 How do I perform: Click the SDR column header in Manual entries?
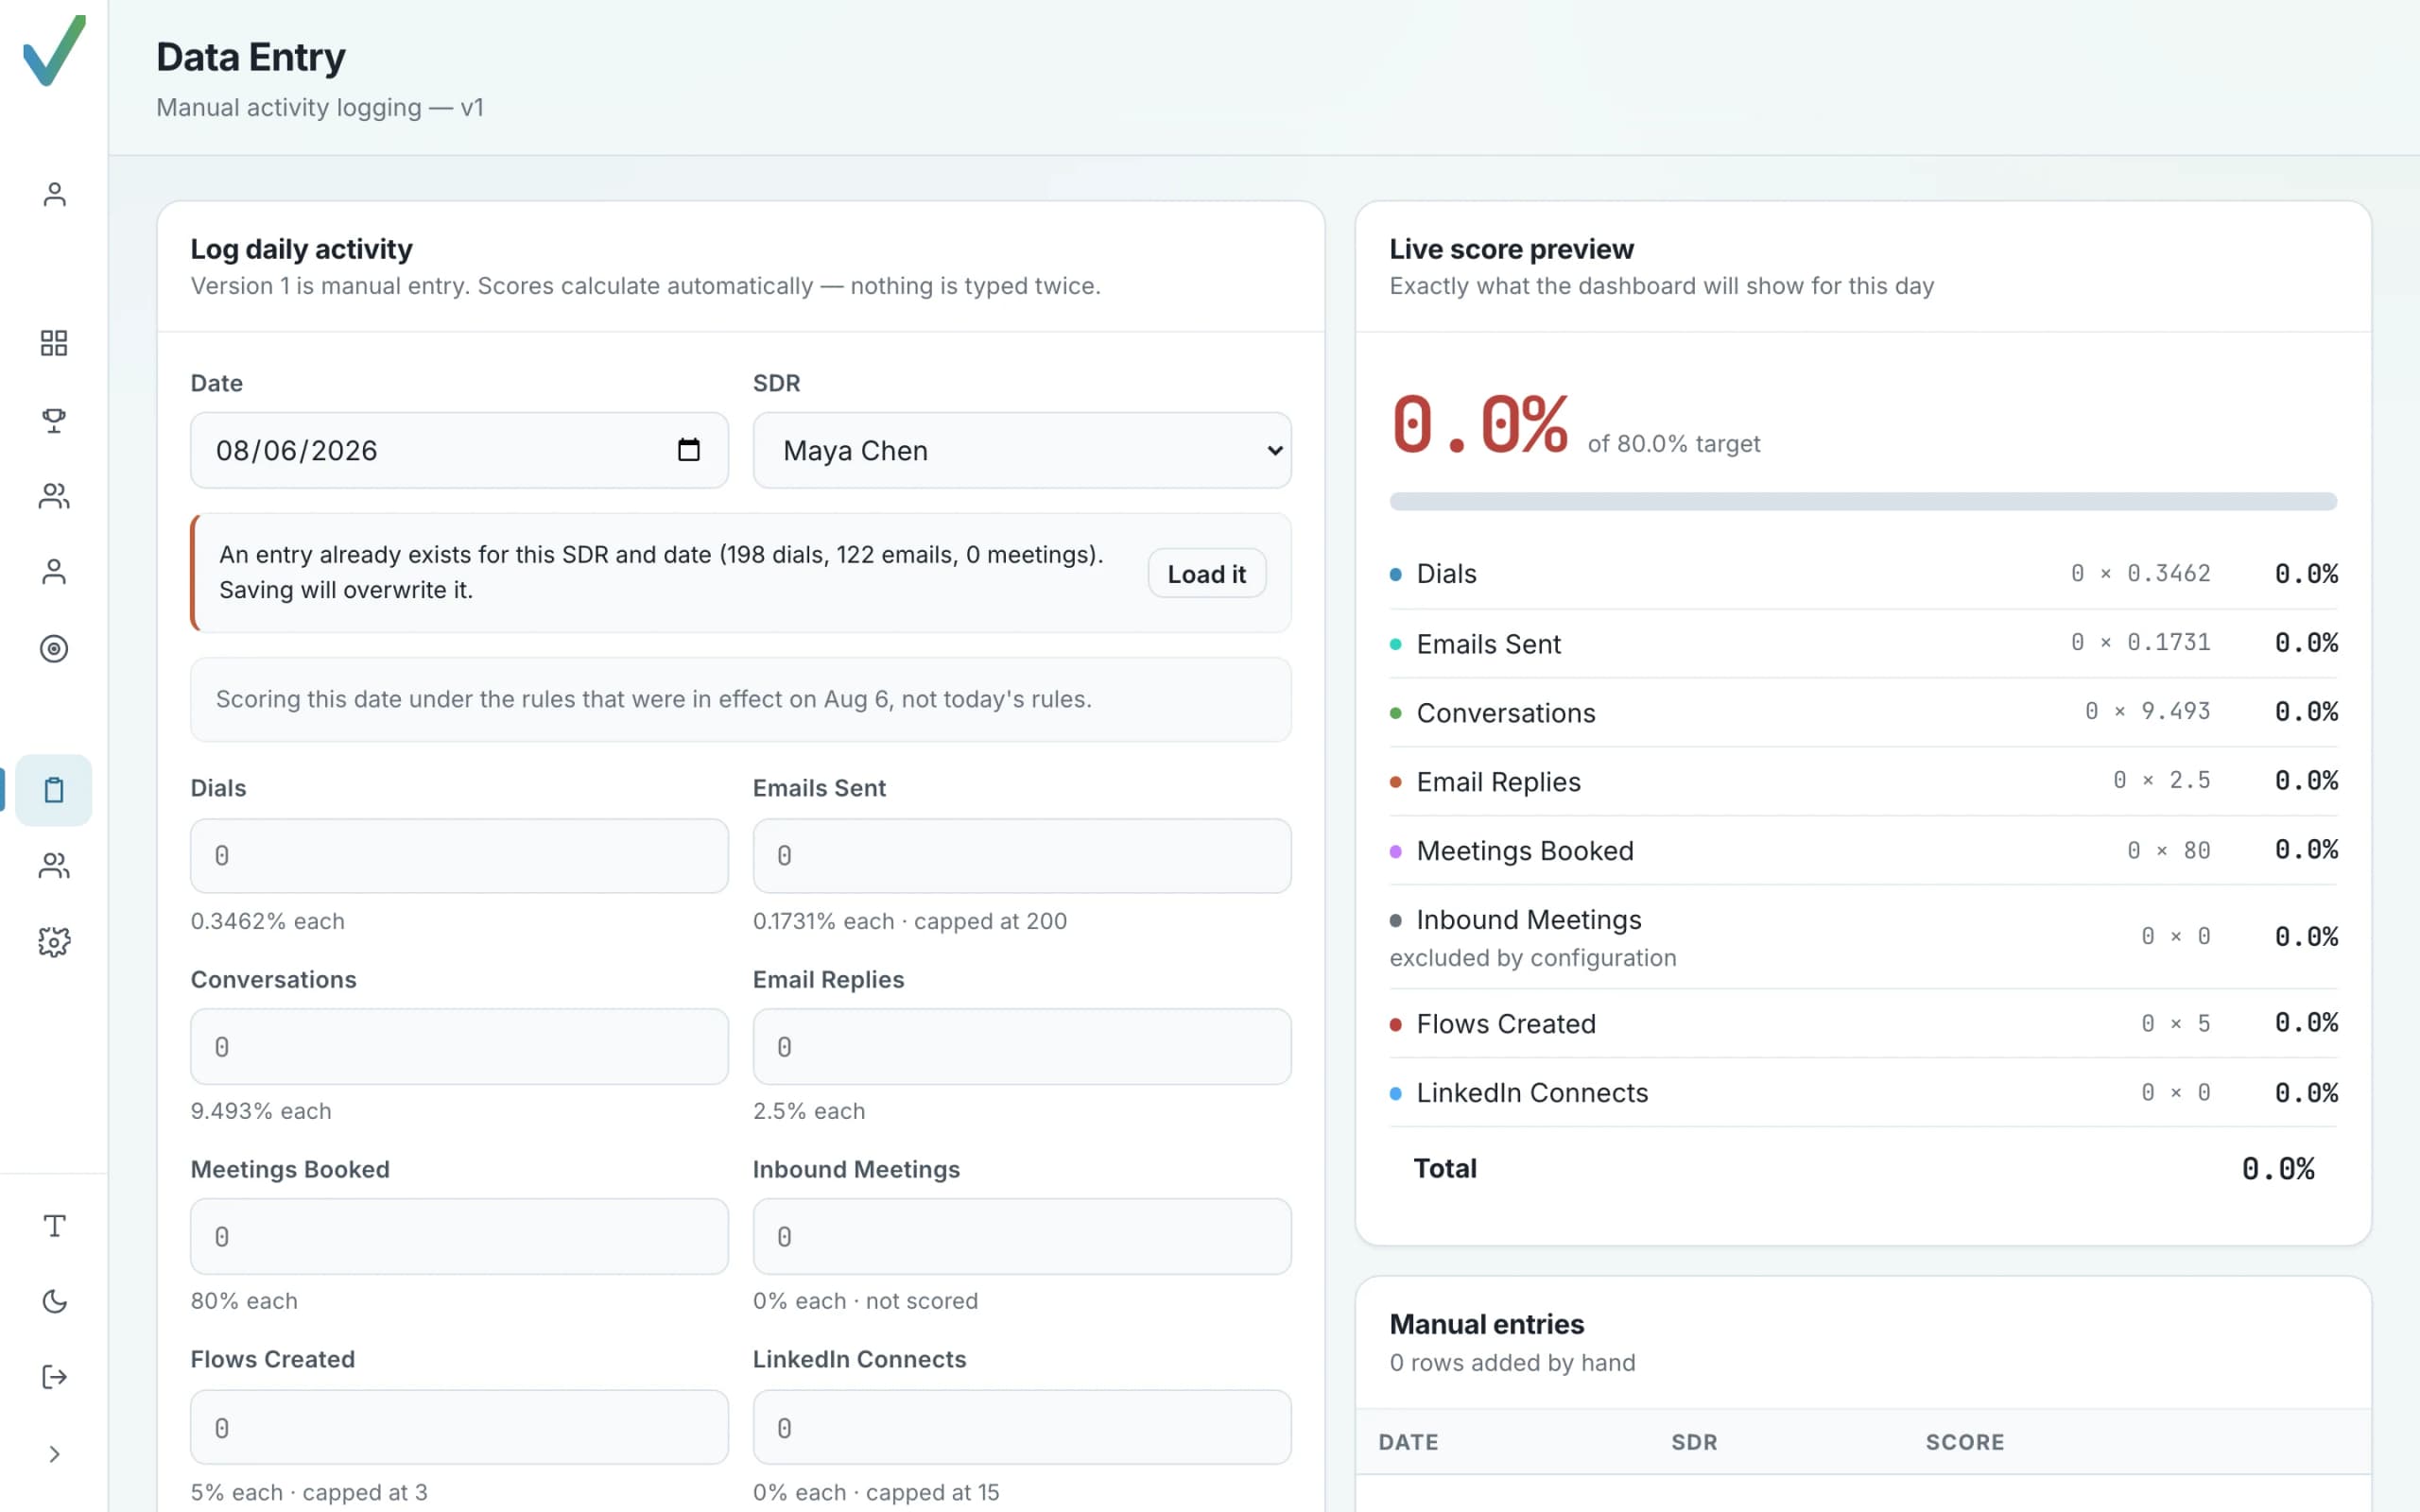(x=1694, y=1442)
